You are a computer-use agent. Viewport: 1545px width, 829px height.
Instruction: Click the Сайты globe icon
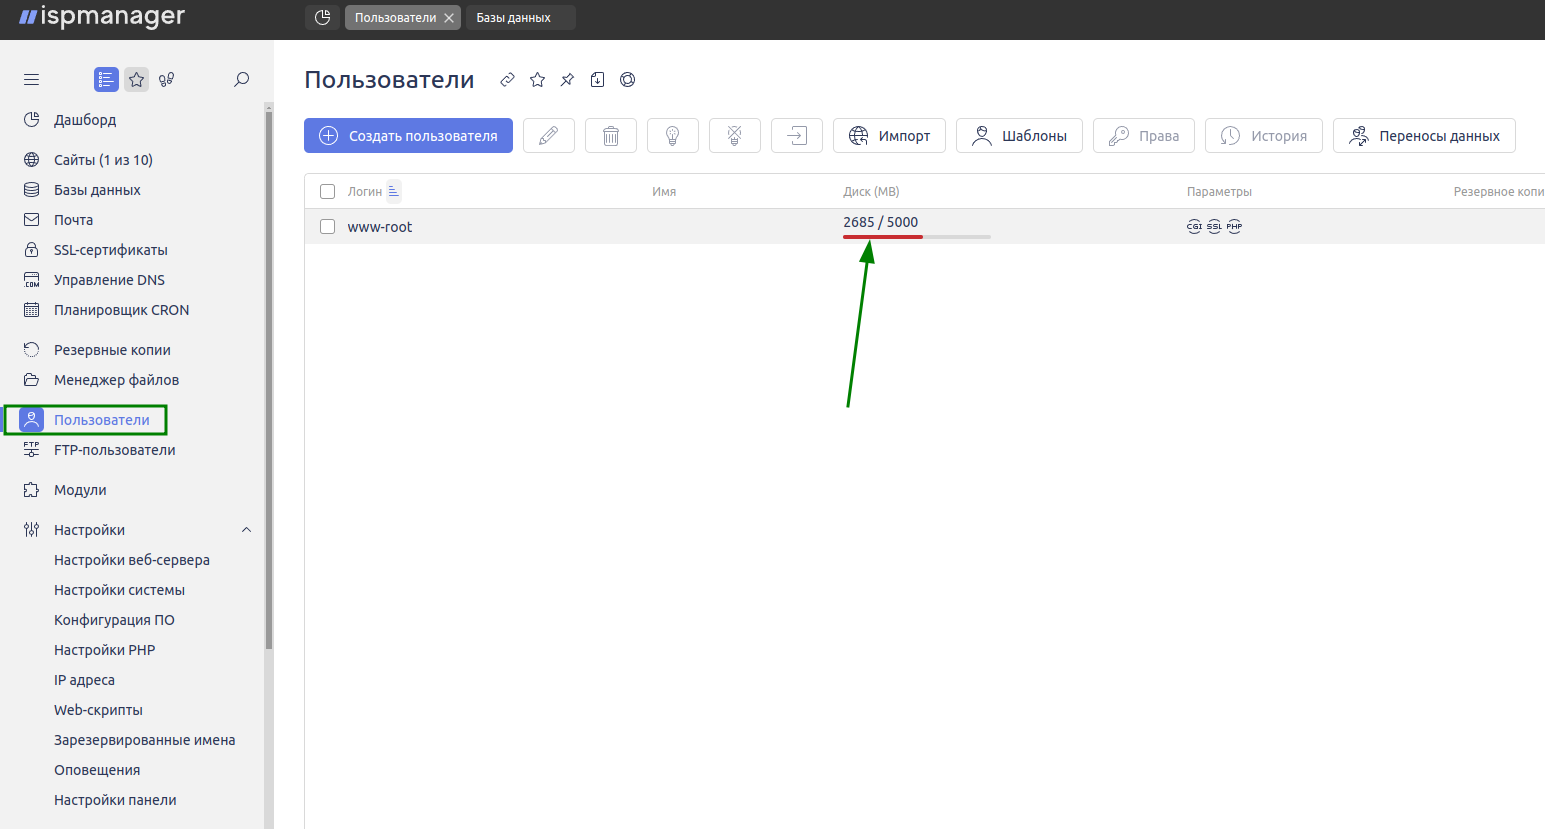point(32,160)
